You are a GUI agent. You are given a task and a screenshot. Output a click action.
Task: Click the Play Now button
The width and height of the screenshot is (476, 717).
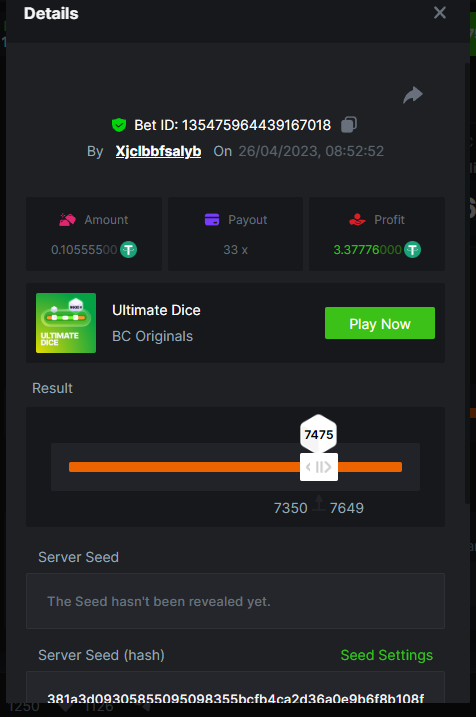click(380, 323)
